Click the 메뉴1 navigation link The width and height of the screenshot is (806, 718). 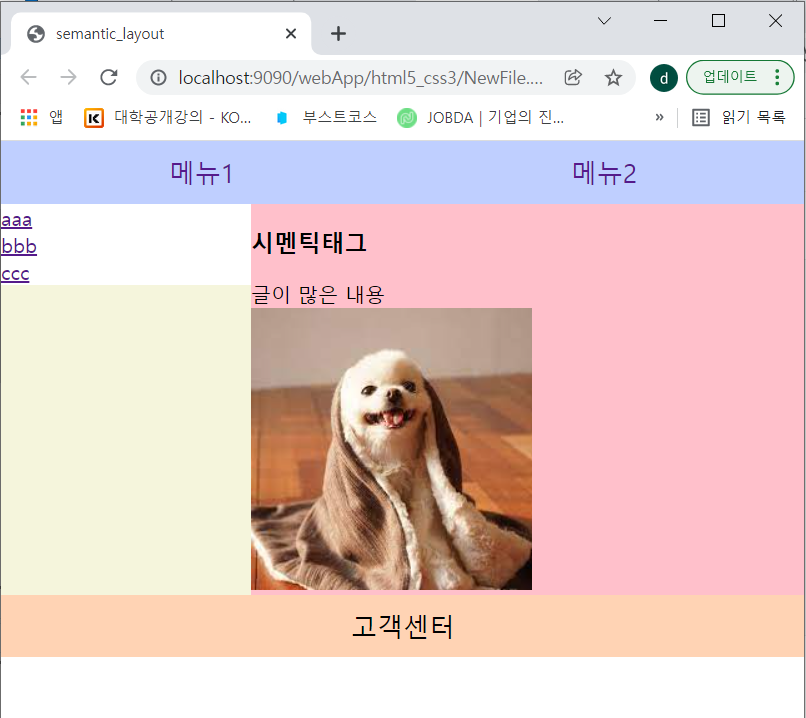pos(202,173)
